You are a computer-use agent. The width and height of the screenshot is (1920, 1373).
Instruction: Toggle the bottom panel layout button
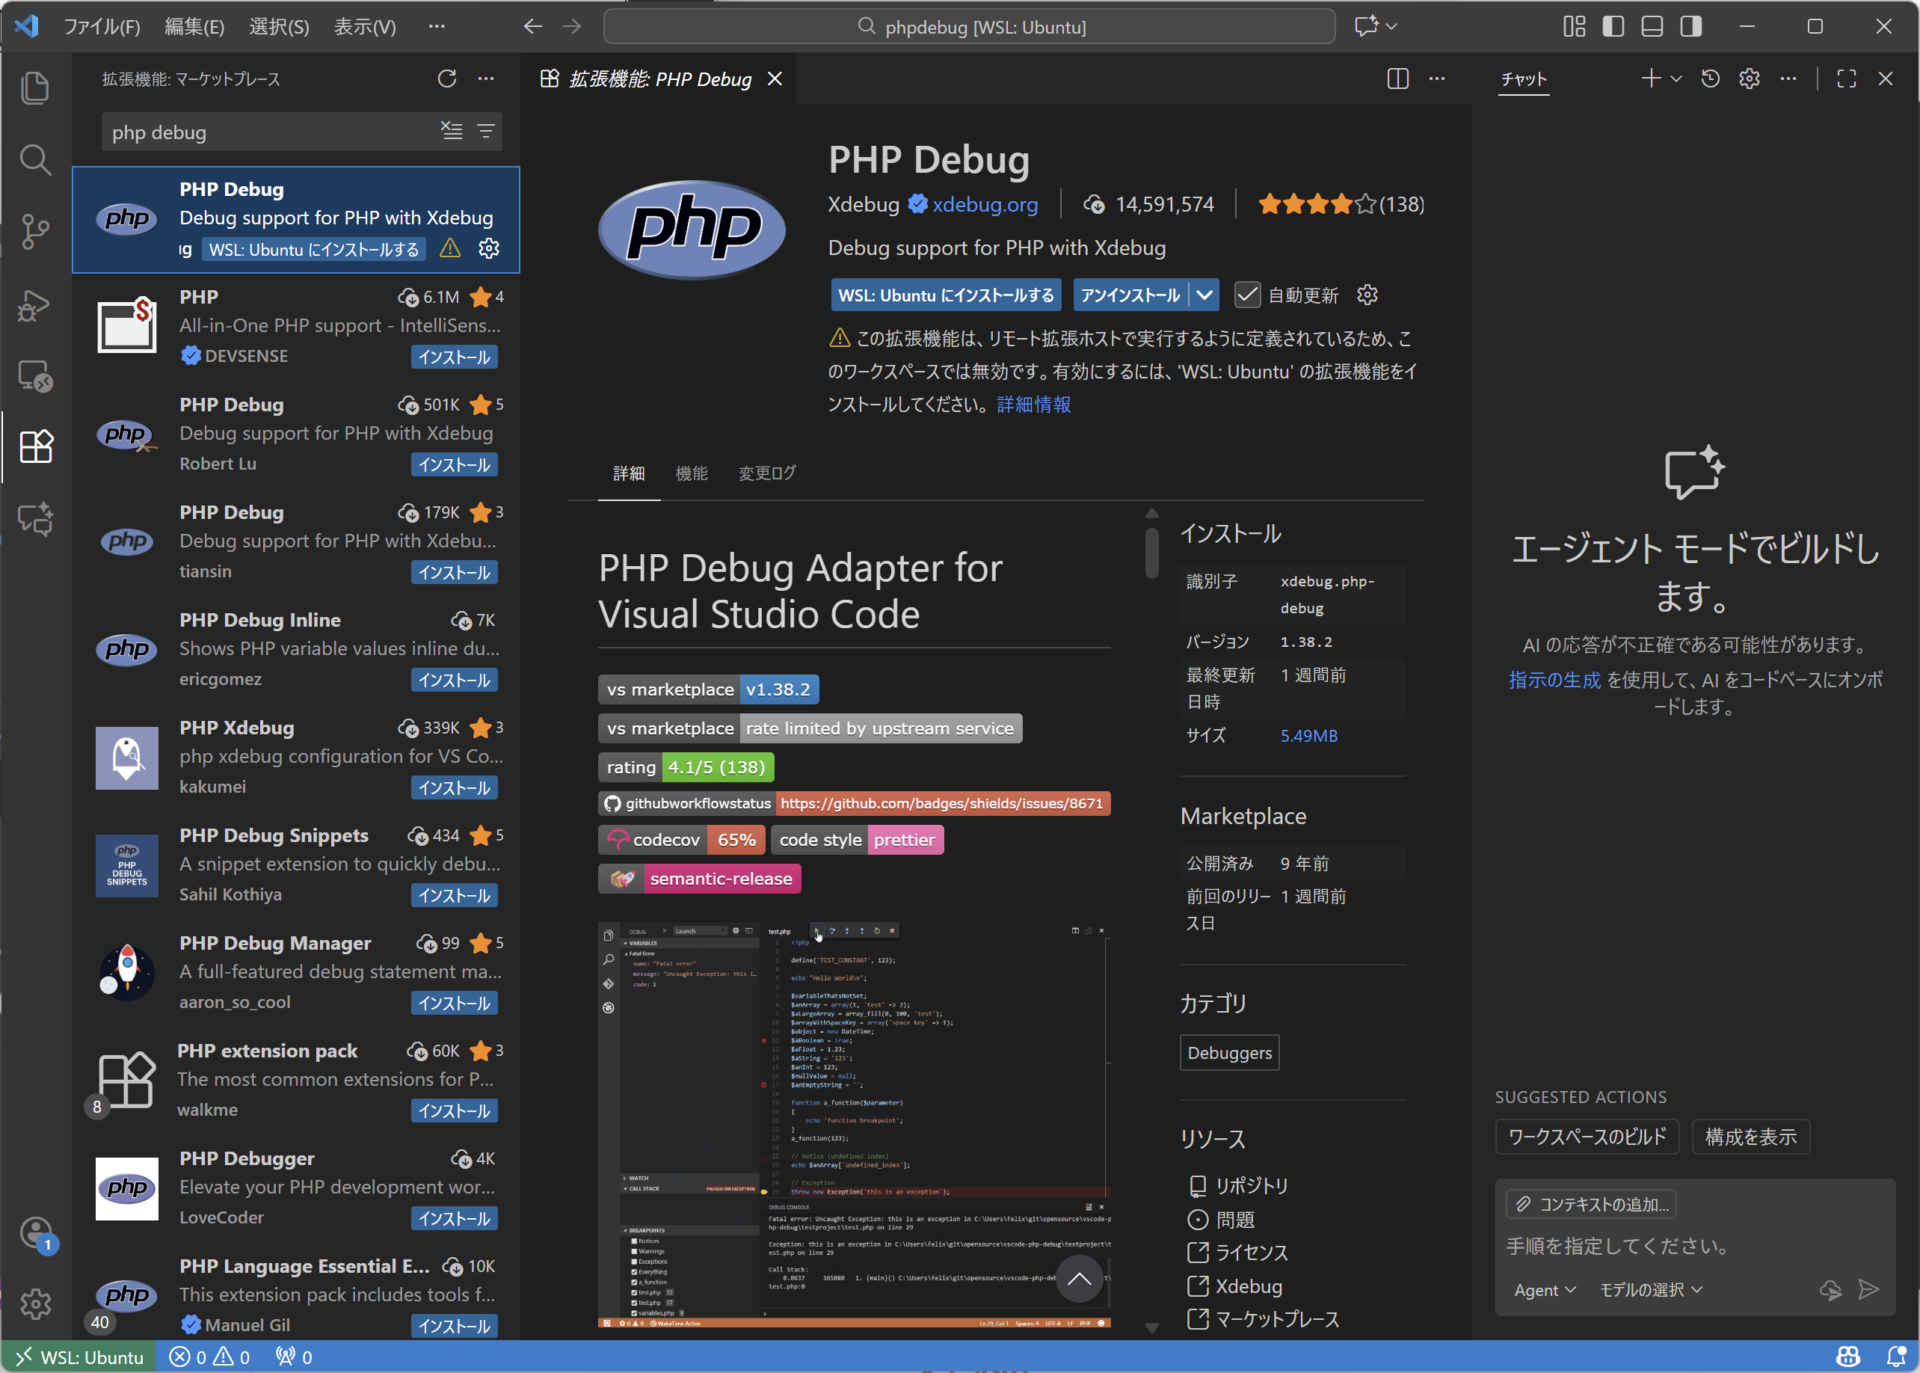(x=1652, y=27)
